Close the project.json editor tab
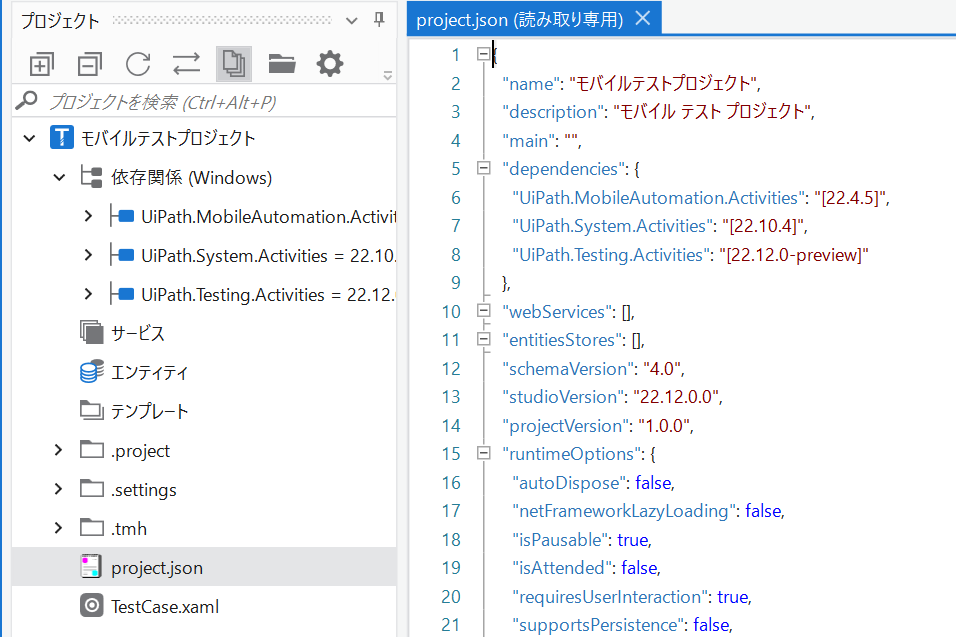Viewport: 956px width, 637px height. (643, 18)
